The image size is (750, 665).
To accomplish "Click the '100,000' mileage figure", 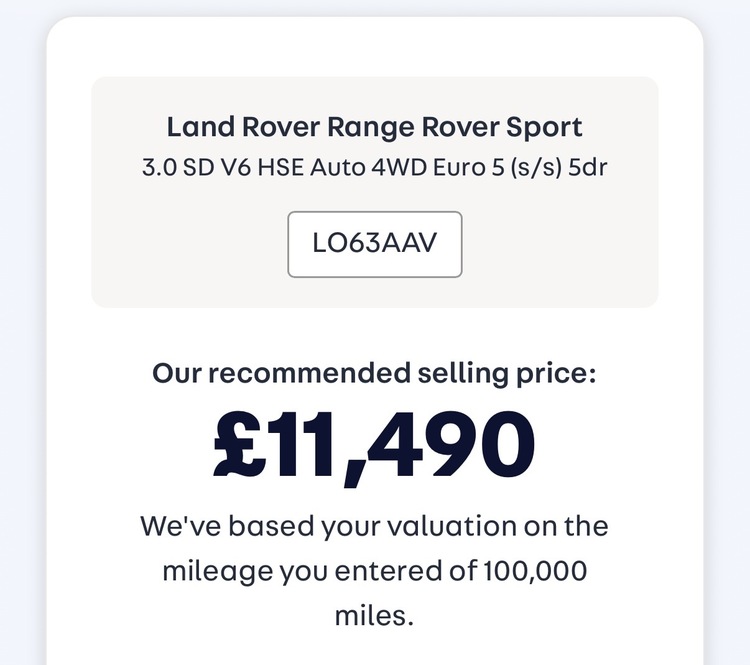I will [x=536, y=571].
